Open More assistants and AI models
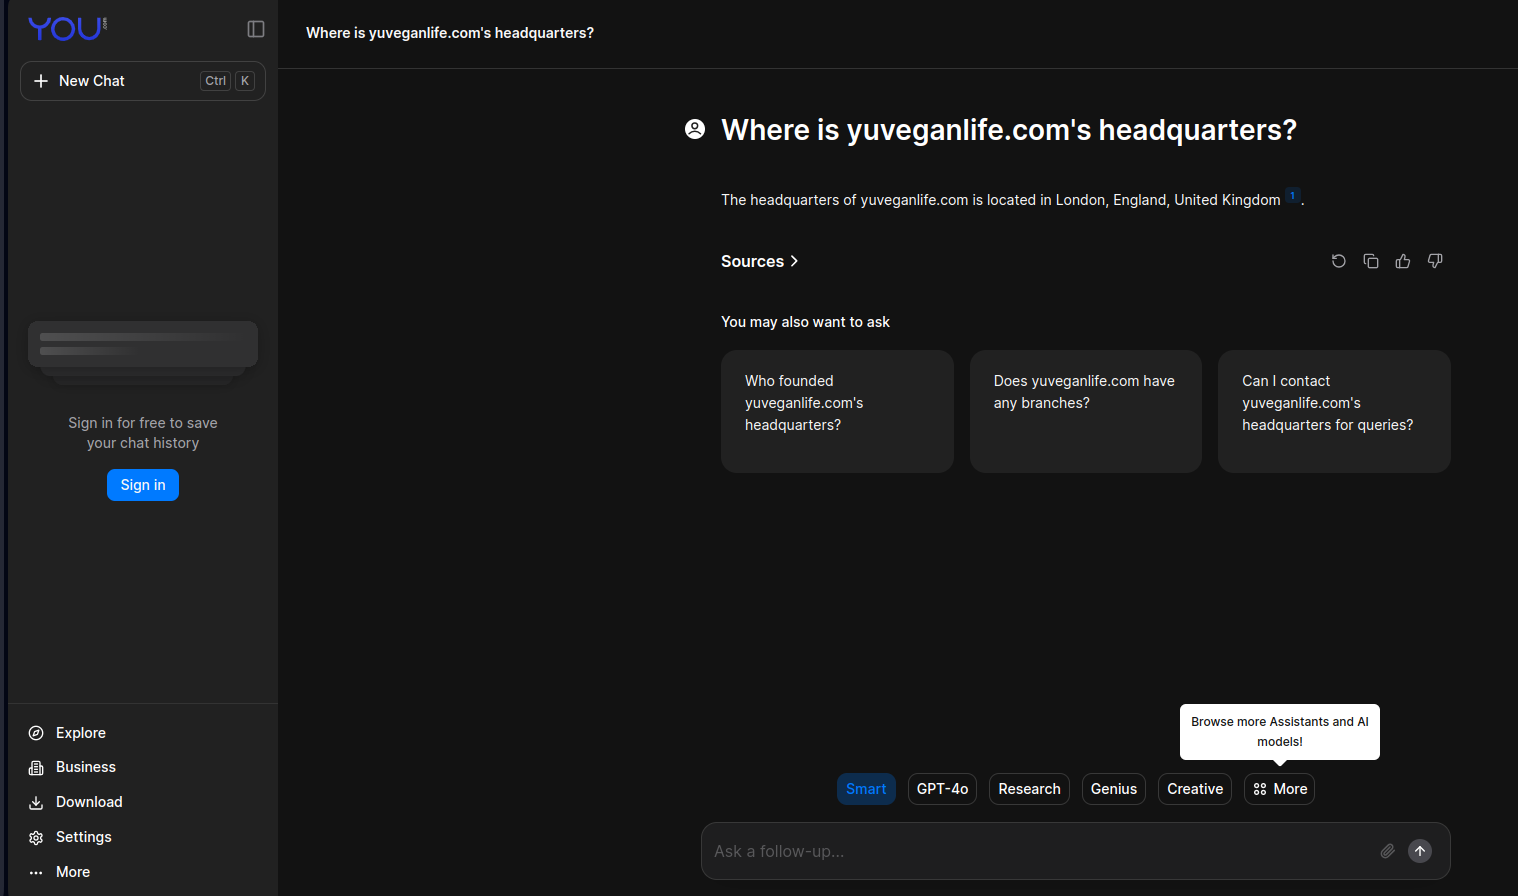 click(x=1279, y=789)
